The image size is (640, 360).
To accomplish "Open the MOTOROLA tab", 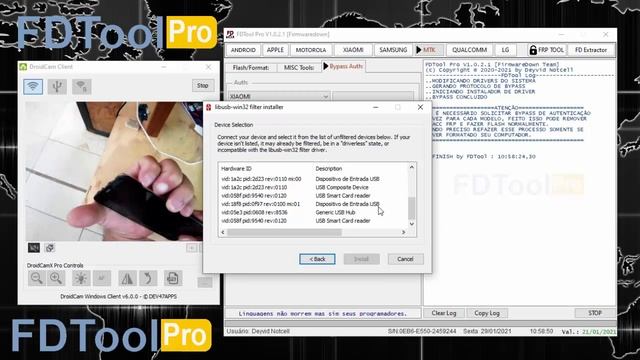I will [x=311, y=50].
